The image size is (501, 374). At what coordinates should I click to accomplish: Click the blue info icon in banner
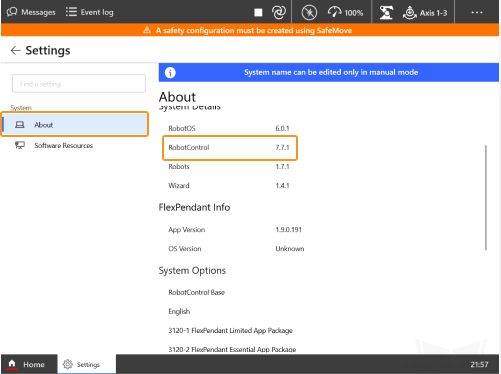tap(170, 72)
